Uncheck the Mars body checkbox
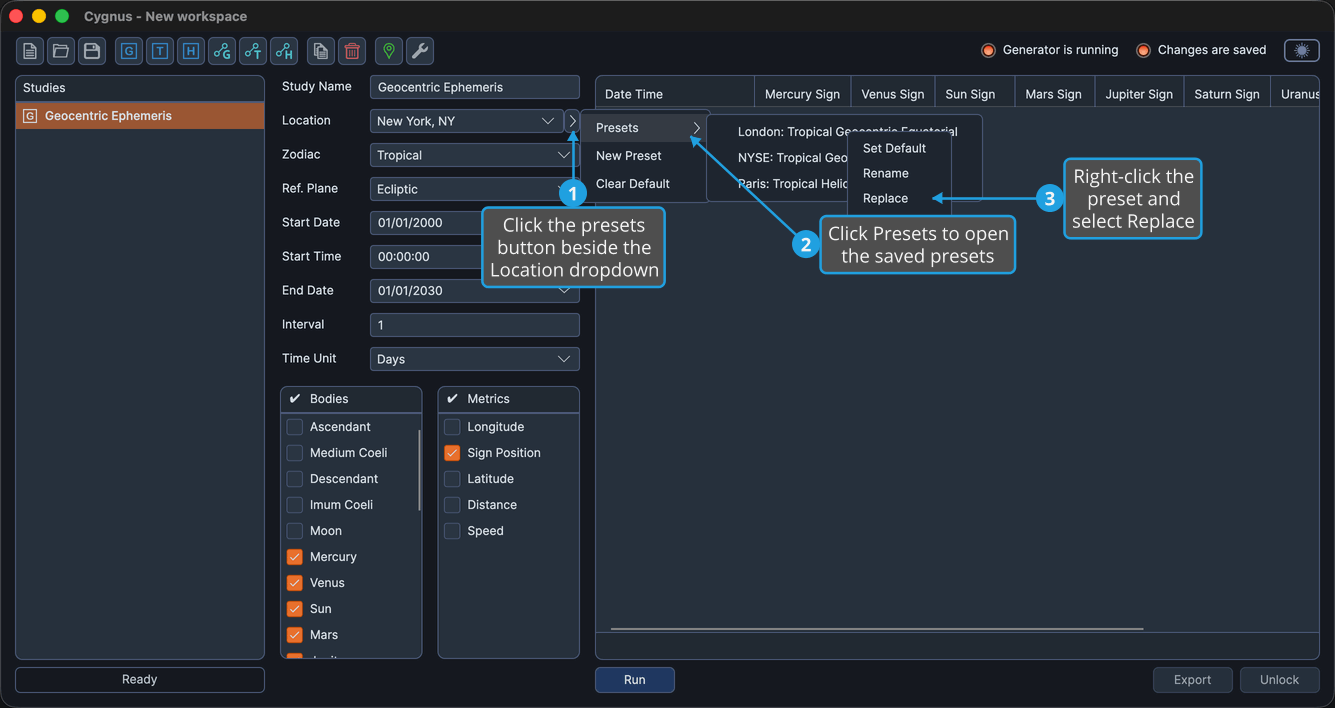This screenshot has width=1335, height=708. [x=295, y=635]
